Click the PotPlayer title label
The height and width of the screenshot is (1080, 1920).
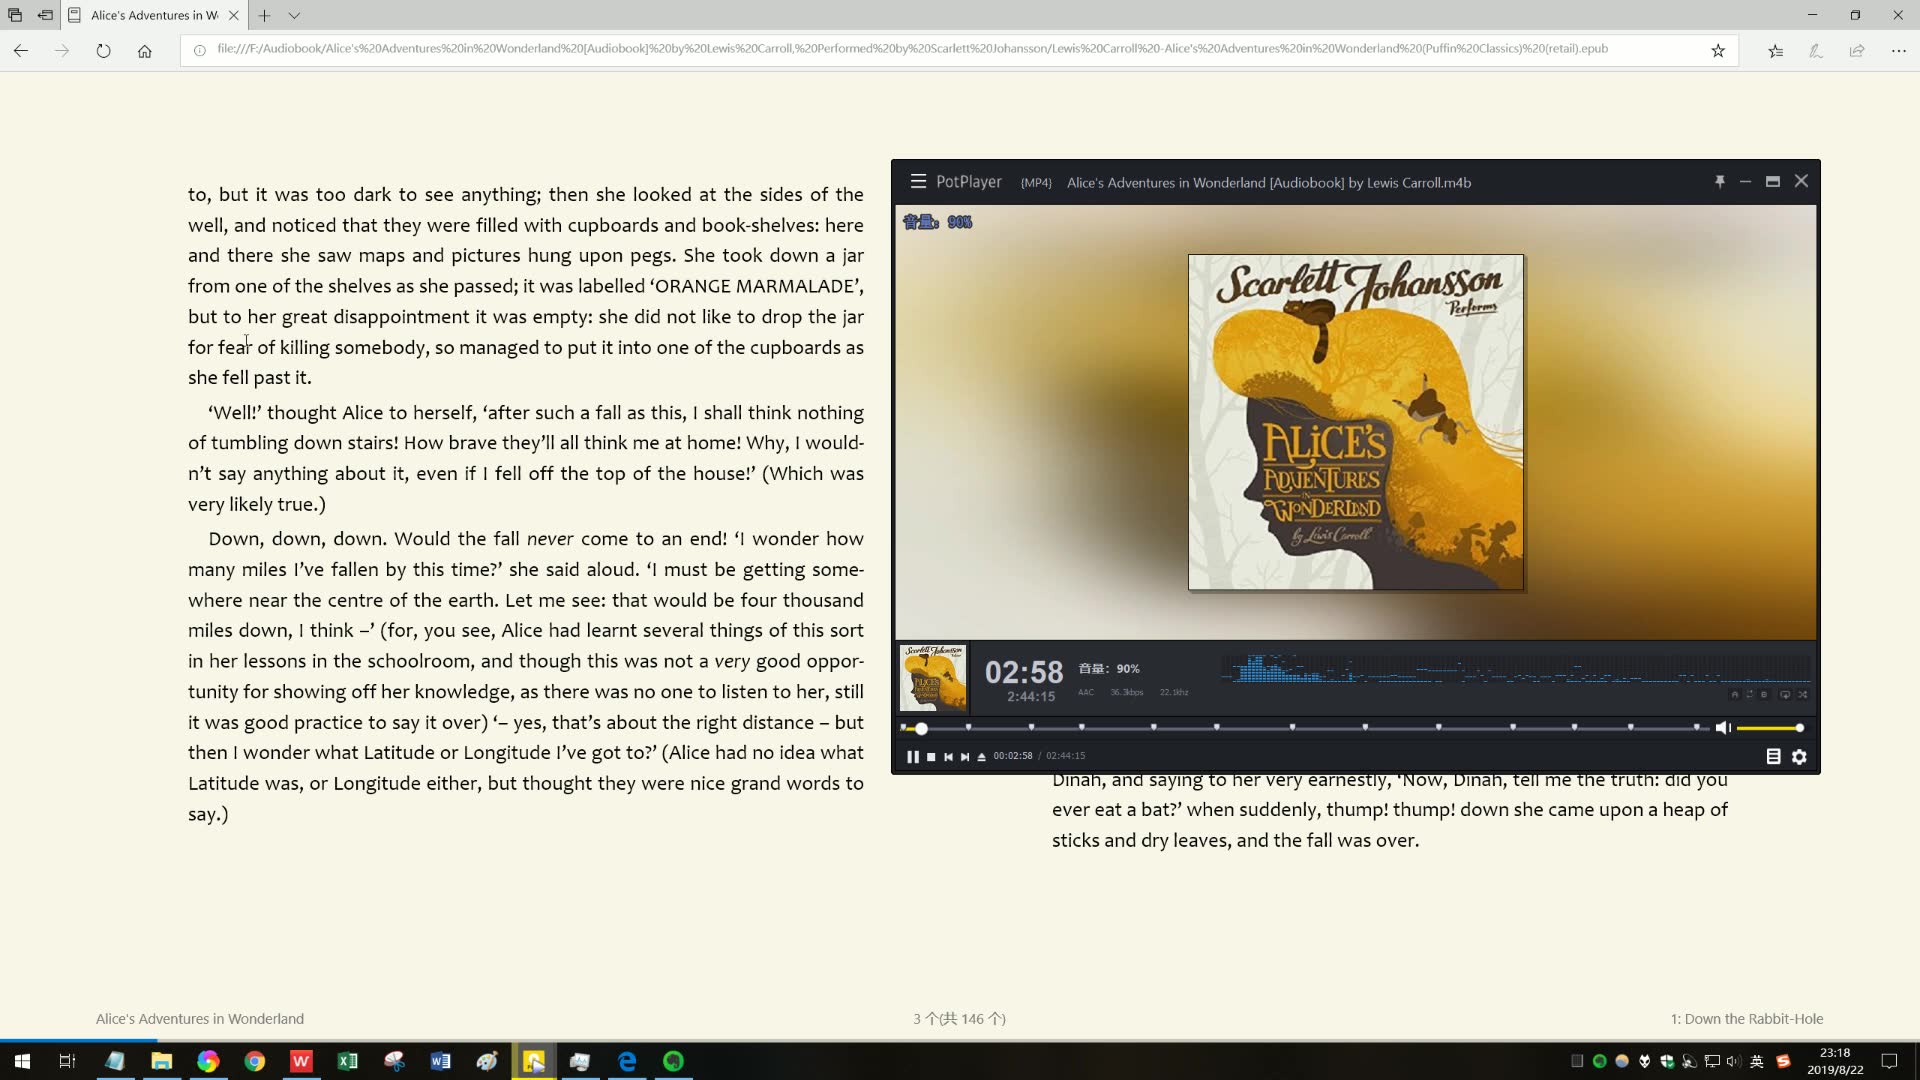coord(968,182)
